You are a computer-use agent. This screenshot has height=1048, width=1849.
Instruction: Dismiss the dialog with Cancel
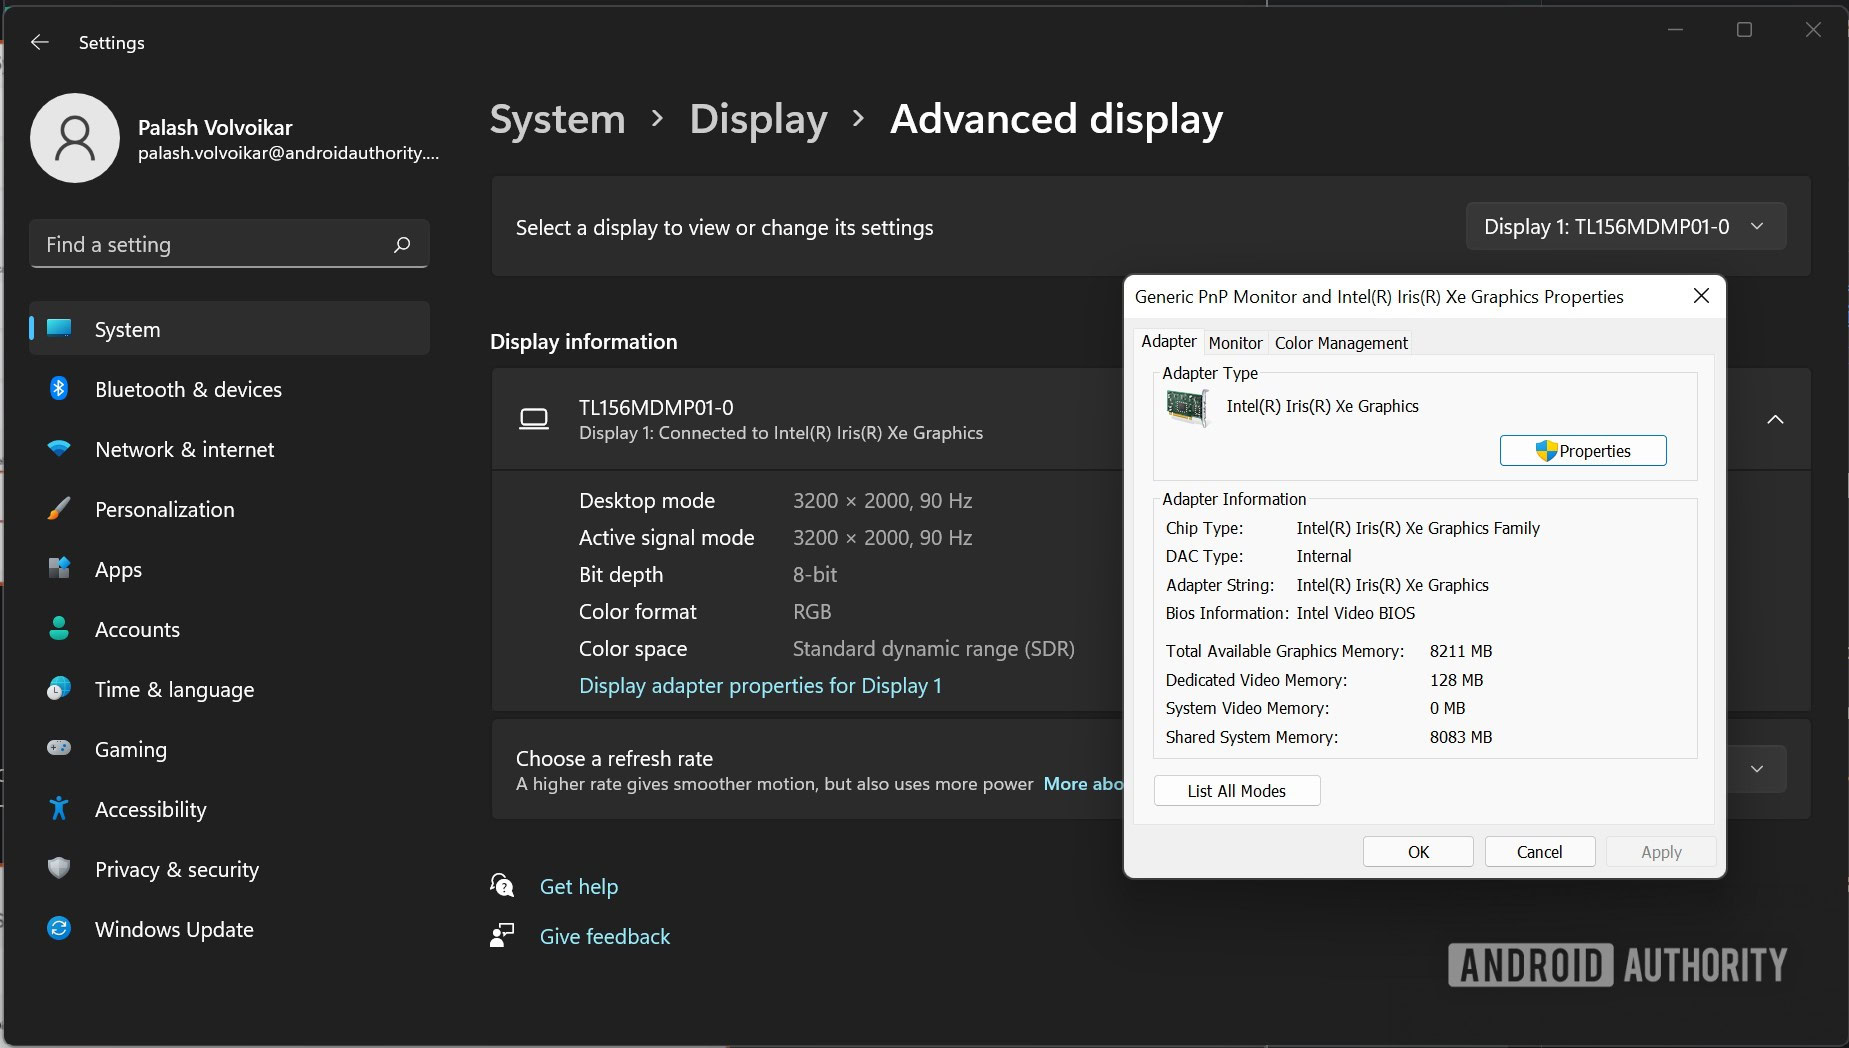1539,852
